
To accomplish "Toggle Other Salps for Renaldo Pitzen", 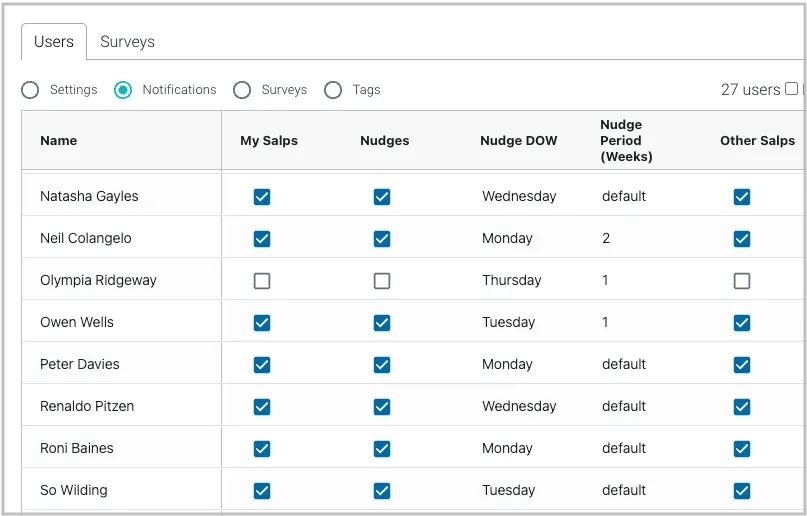I will [x=742, y=407].
